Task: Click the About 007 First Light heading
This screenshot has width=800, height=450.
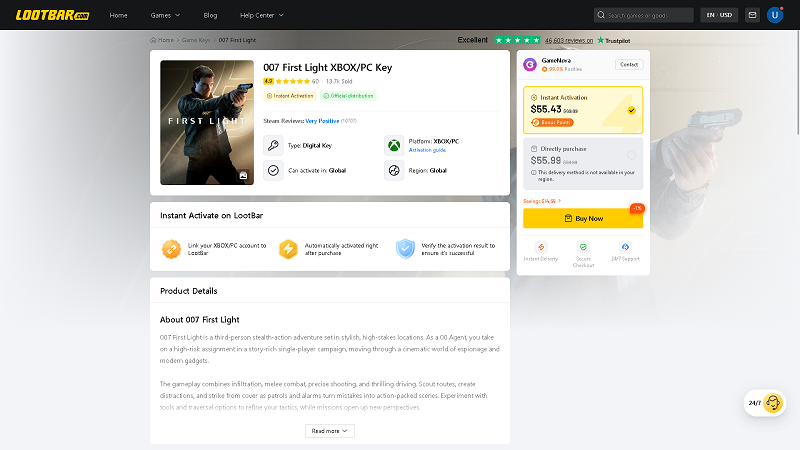Action: tap(199, 320)
